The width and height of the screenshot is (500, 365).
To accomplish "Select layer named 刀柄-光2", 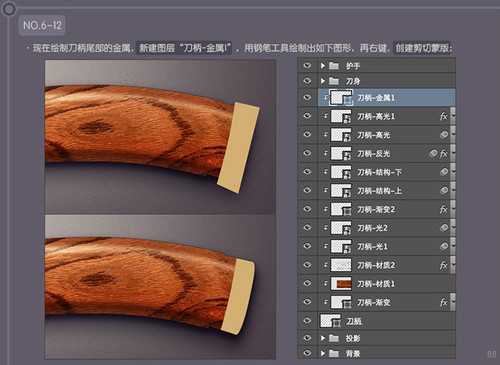I will point(372,228).
